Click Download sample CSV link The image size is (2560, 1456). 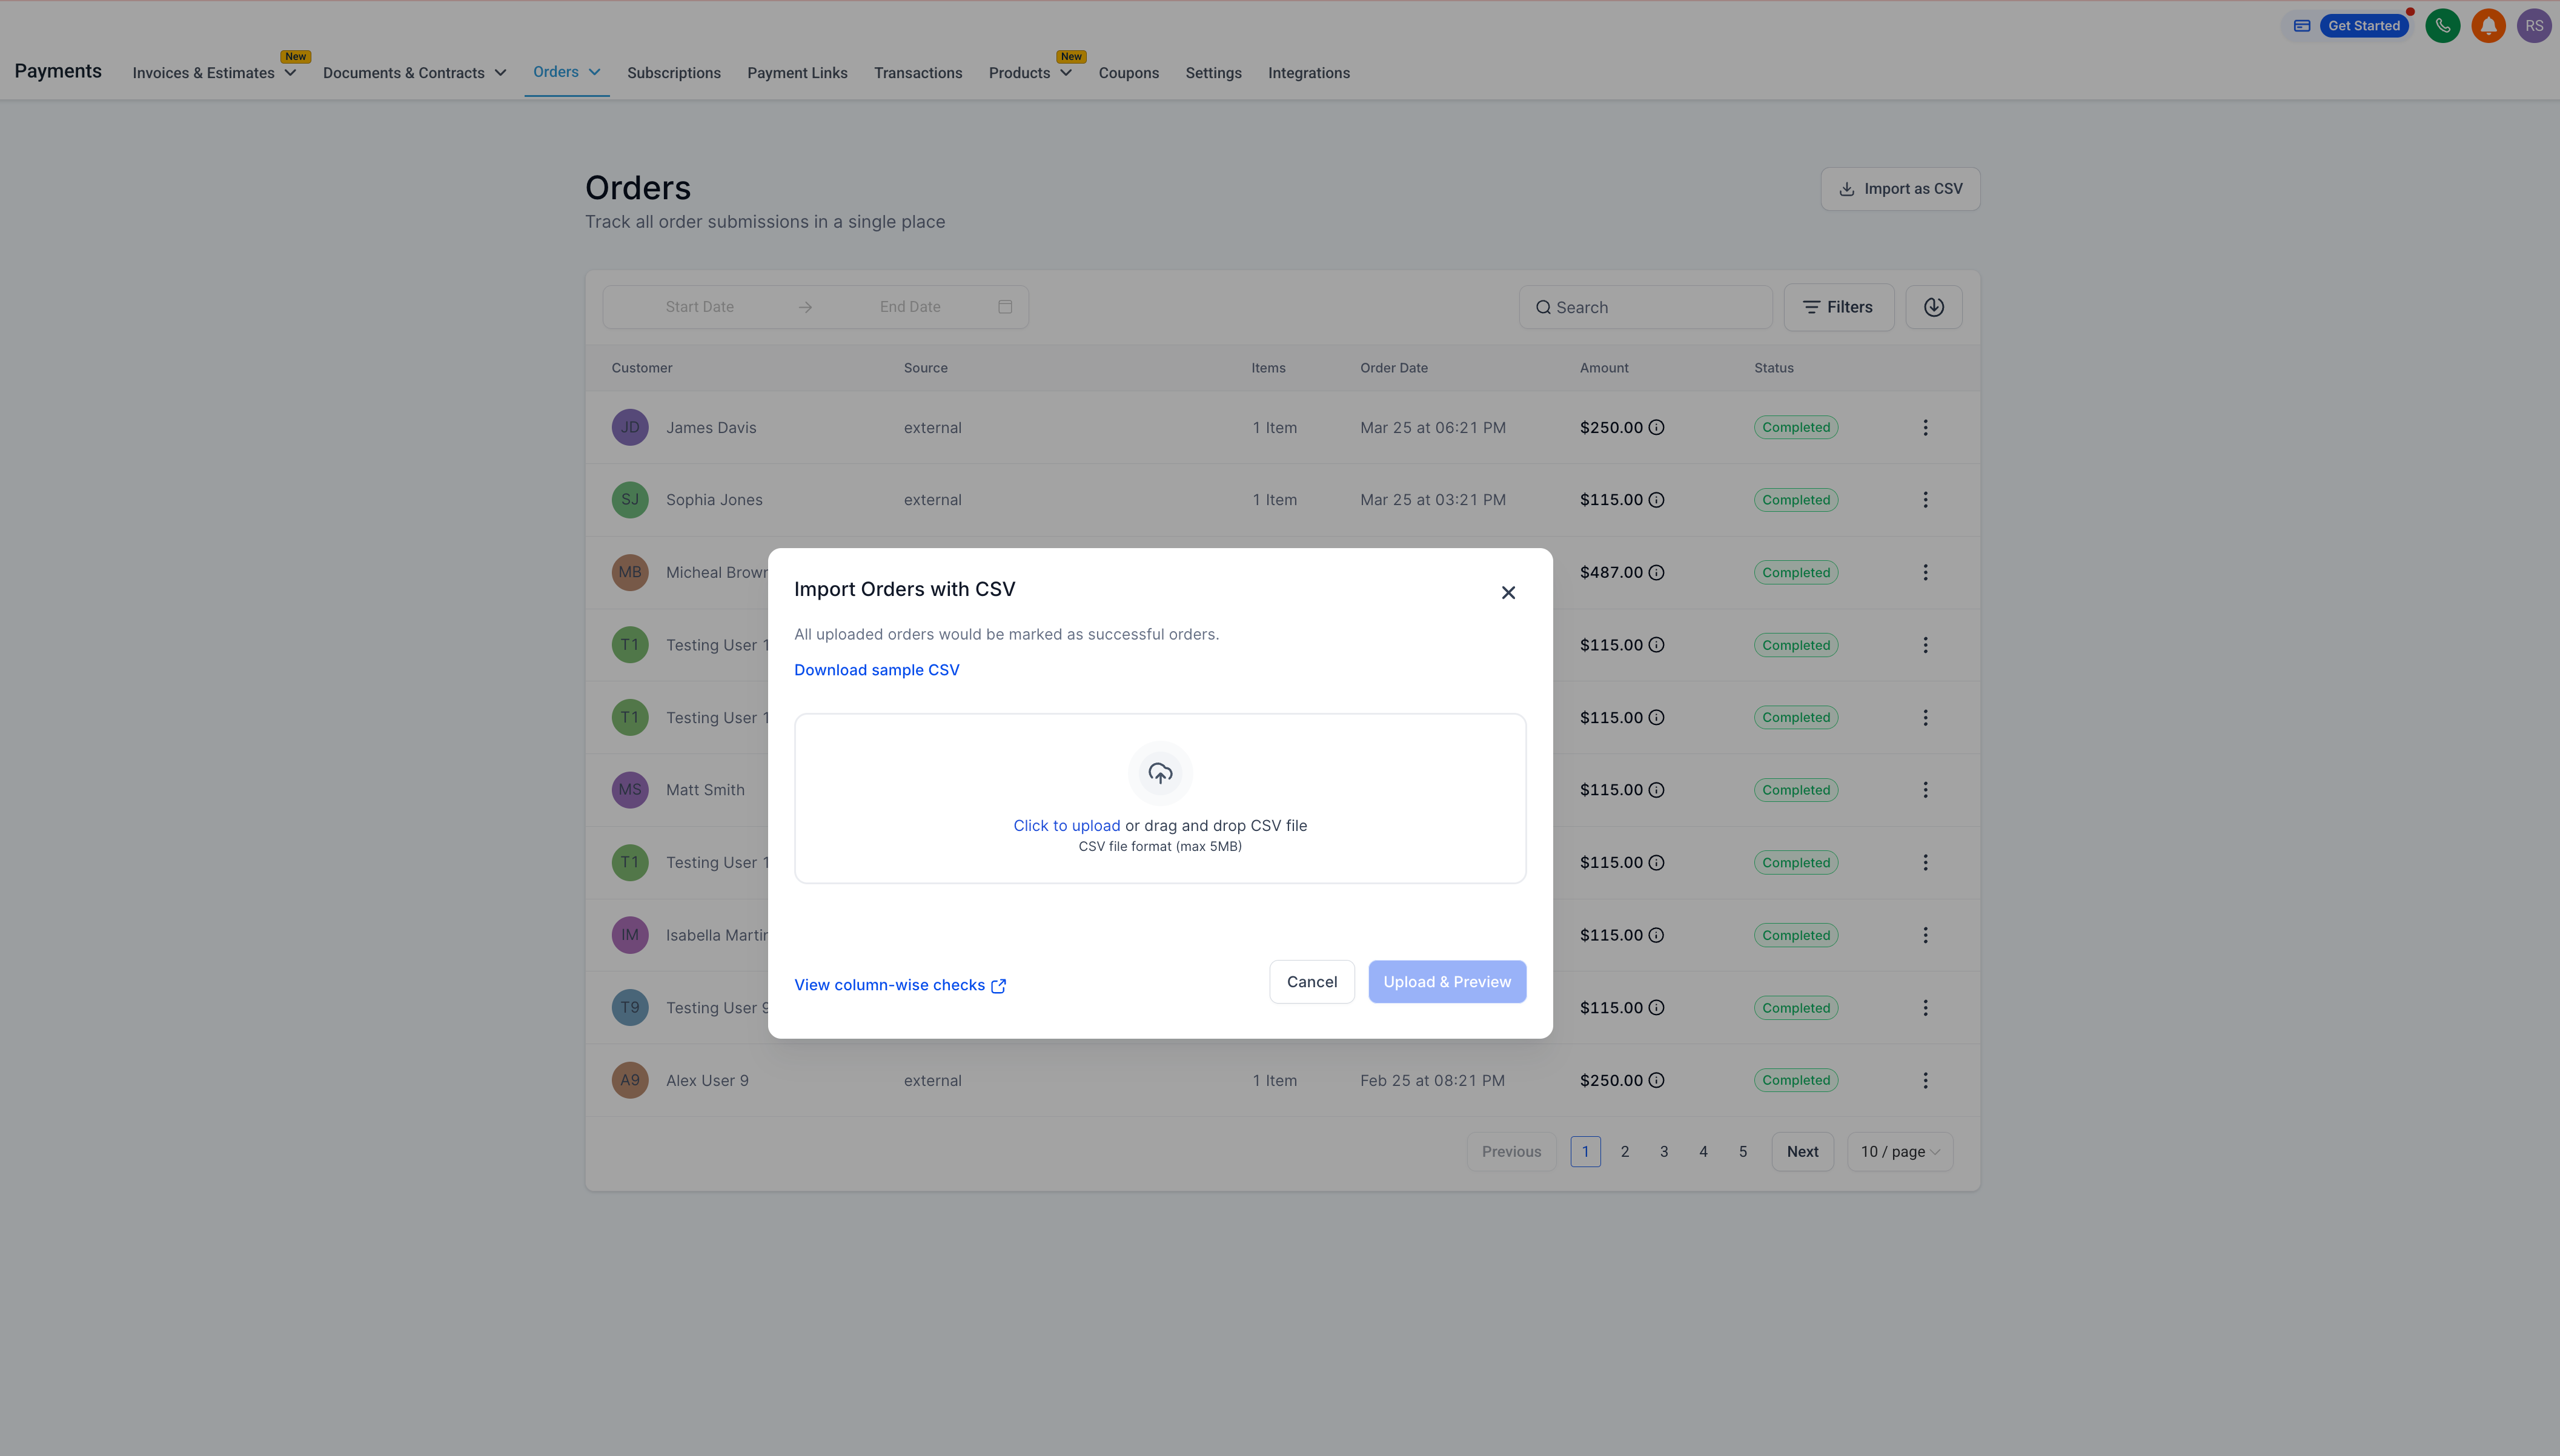(876, 670)
